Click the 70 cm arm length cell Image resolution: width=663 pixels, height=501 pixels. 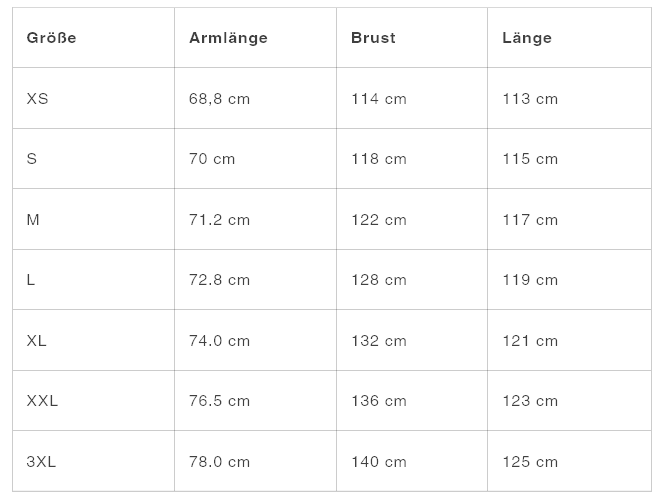[212, 159]
